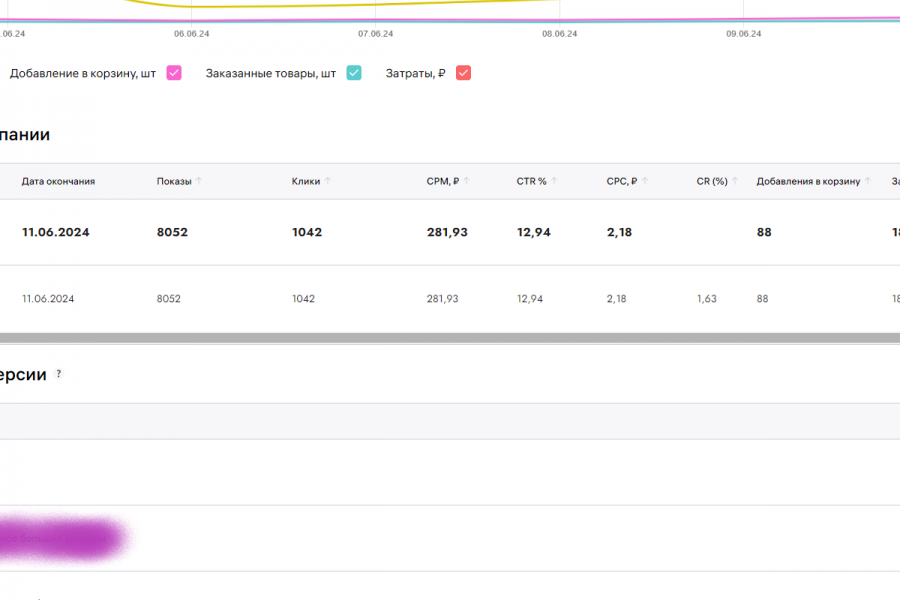The width and height of the screenshot is (900, 600).
Task: Click the 08.06.24 chart axis label
Action: coord(560,33)
